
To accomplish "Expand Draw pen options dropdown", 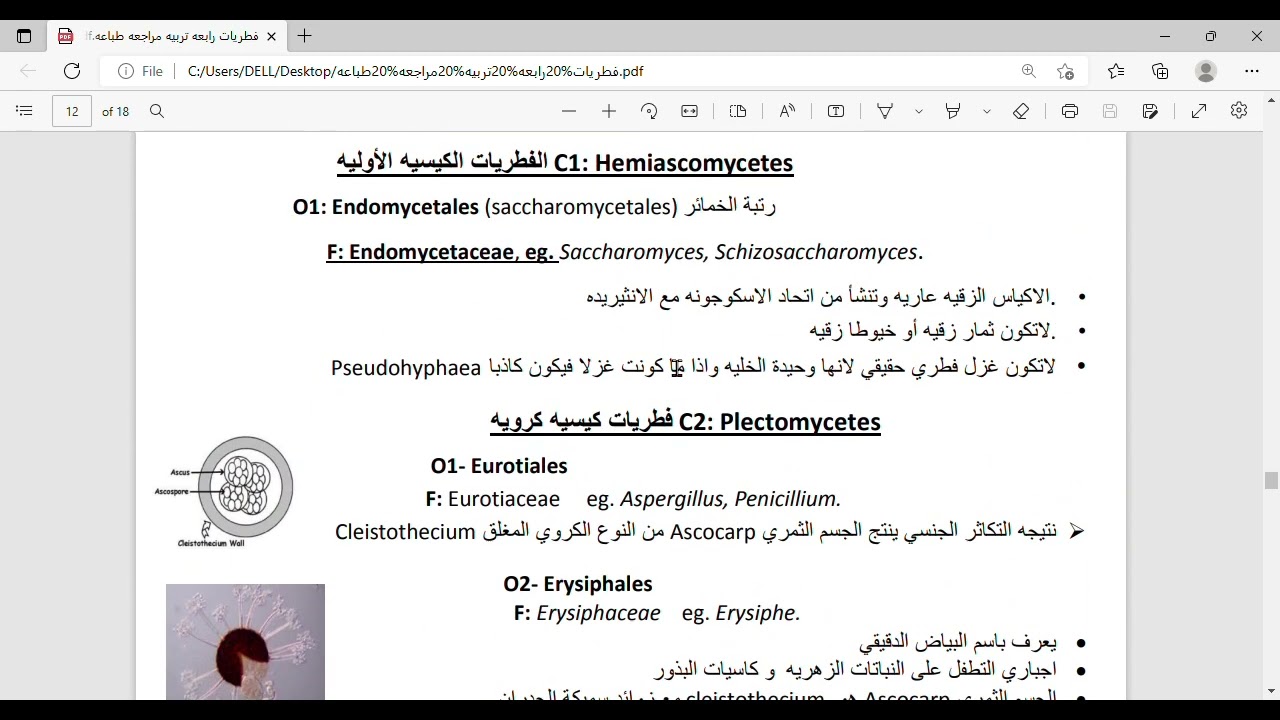I will (918, 111).
